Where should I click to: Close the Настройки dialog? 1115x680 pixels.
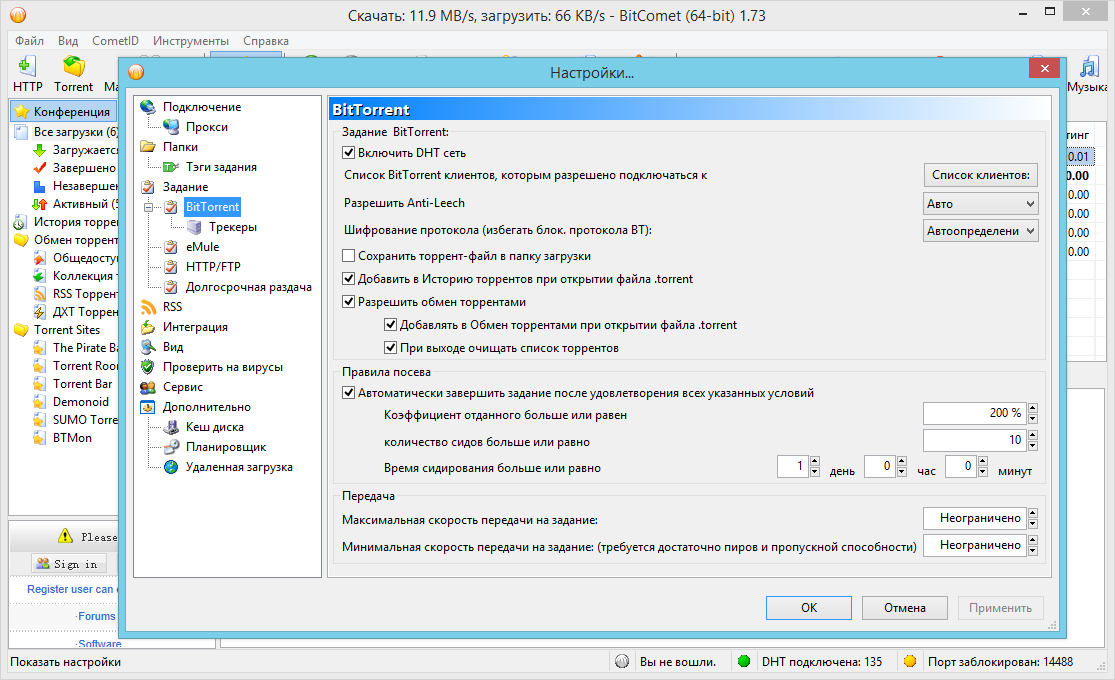pos(1044,68)
